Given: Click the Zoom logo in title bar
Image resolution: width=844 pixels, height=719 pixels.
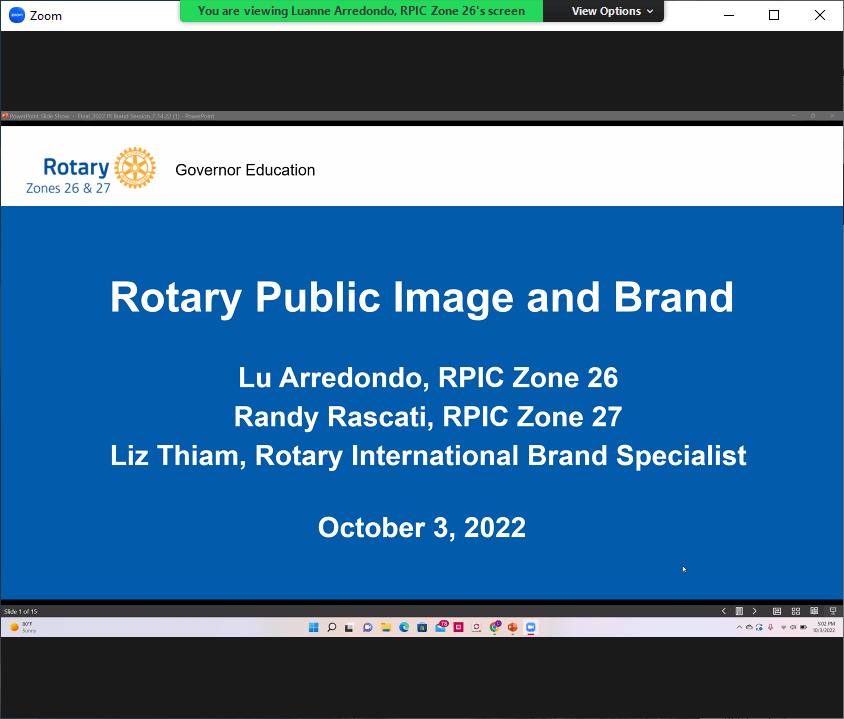Looking at the screenshot, I should coord(14,15).
